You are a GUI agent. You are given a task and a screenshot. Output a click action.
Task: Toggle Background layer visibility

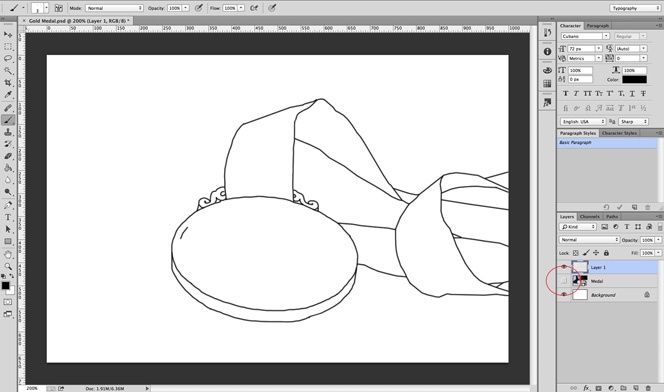point(564,295)
